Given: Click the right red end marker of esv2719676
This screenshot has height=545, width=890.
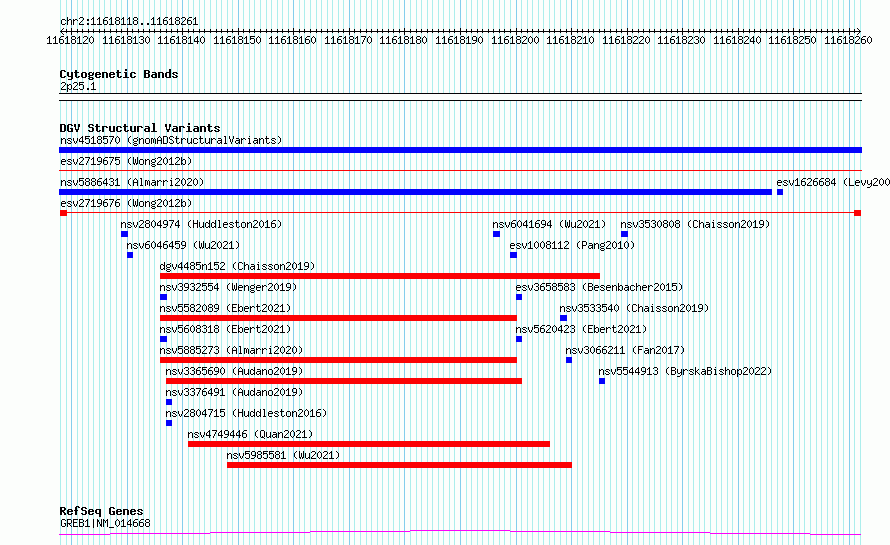Looking at the screenshot, I should (x=858, y=213).
